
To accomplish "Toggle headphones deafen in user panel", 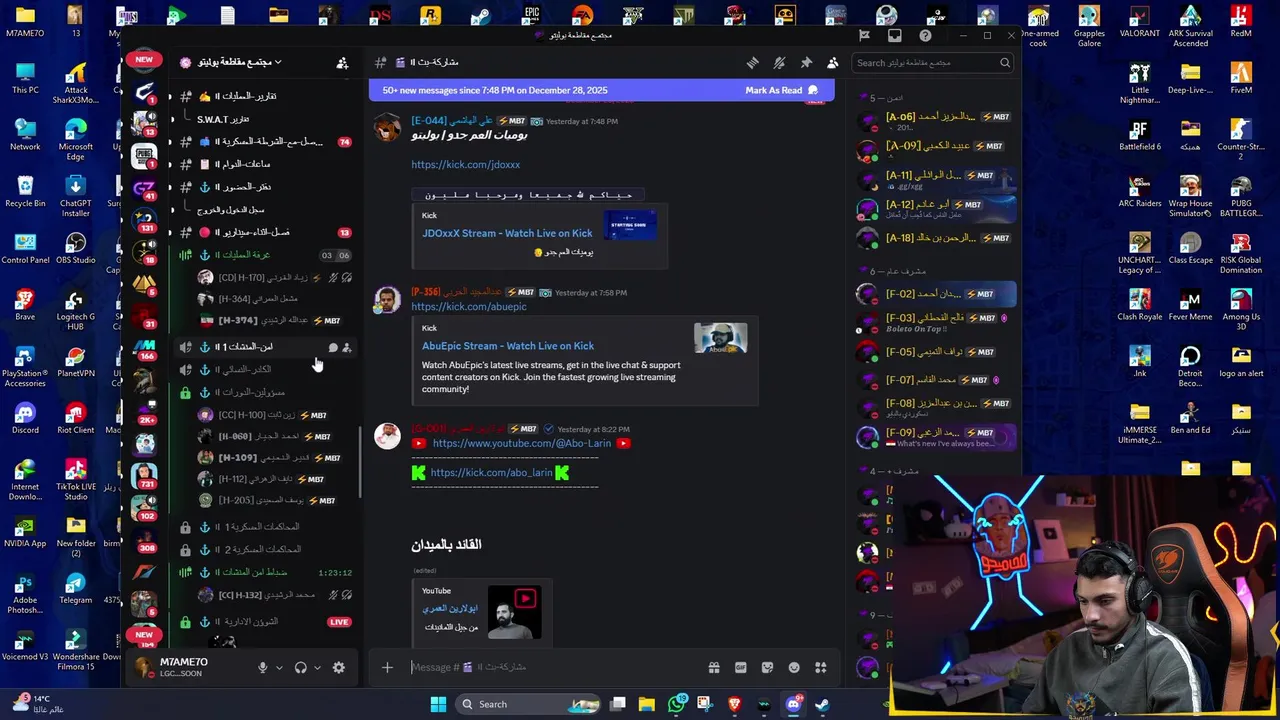I will click(300, 667).
